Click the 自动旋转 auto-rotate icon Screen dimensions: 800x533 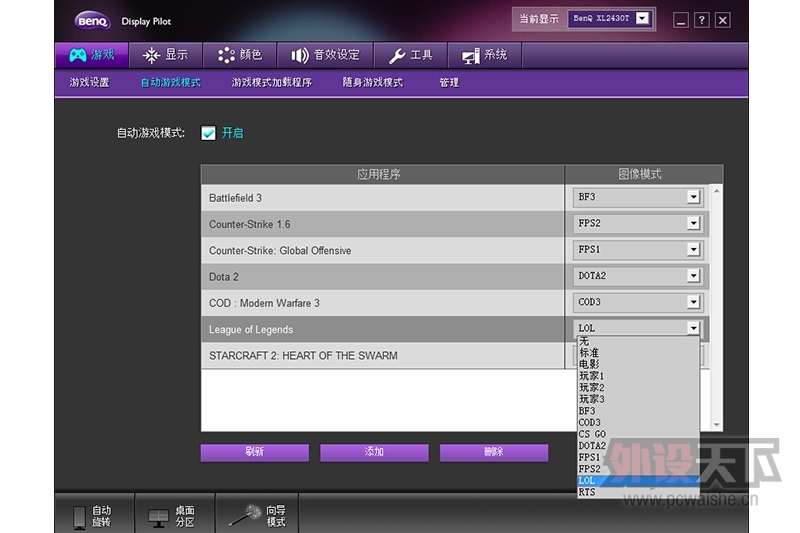80,516
